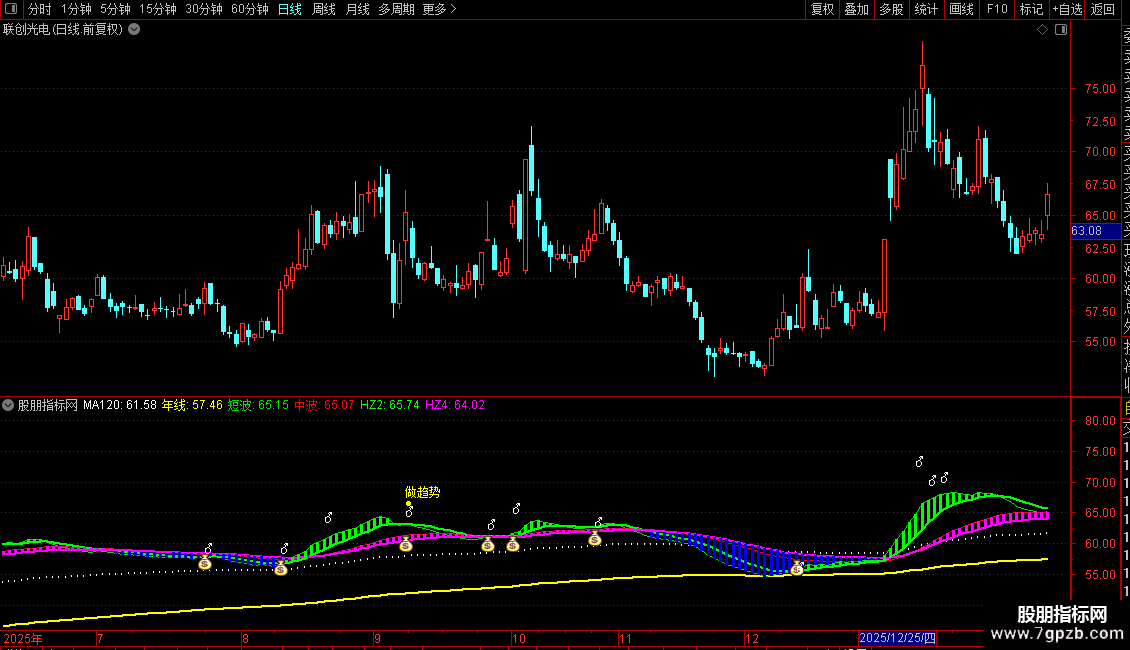Image resolution: width=1130 pixels, height=650 pixels.
Task: Click the 做趋势 trend label marker
Action: tap(422, 492)
